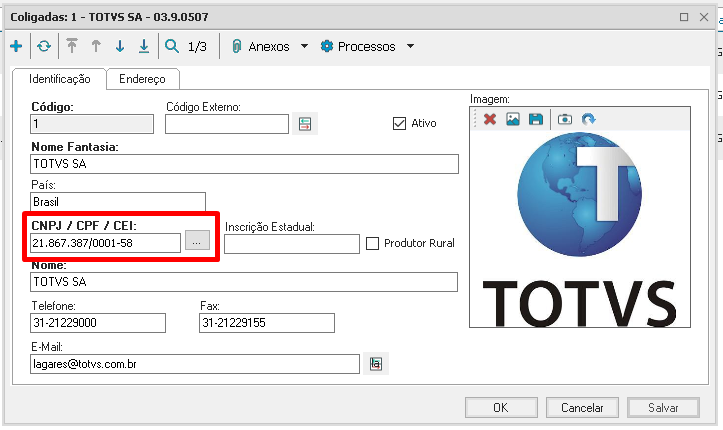Click Telefone field
The width and height of the screenshot is (723, 430).
pos(98,323)
